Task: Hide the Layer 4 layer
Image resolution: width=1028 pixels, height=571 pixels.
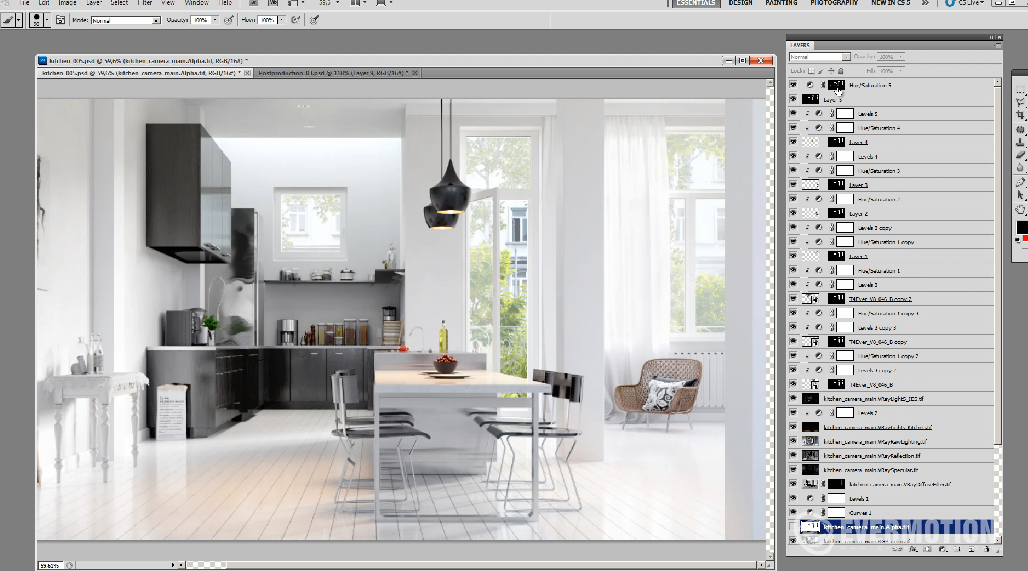Action: pos(793,142)
